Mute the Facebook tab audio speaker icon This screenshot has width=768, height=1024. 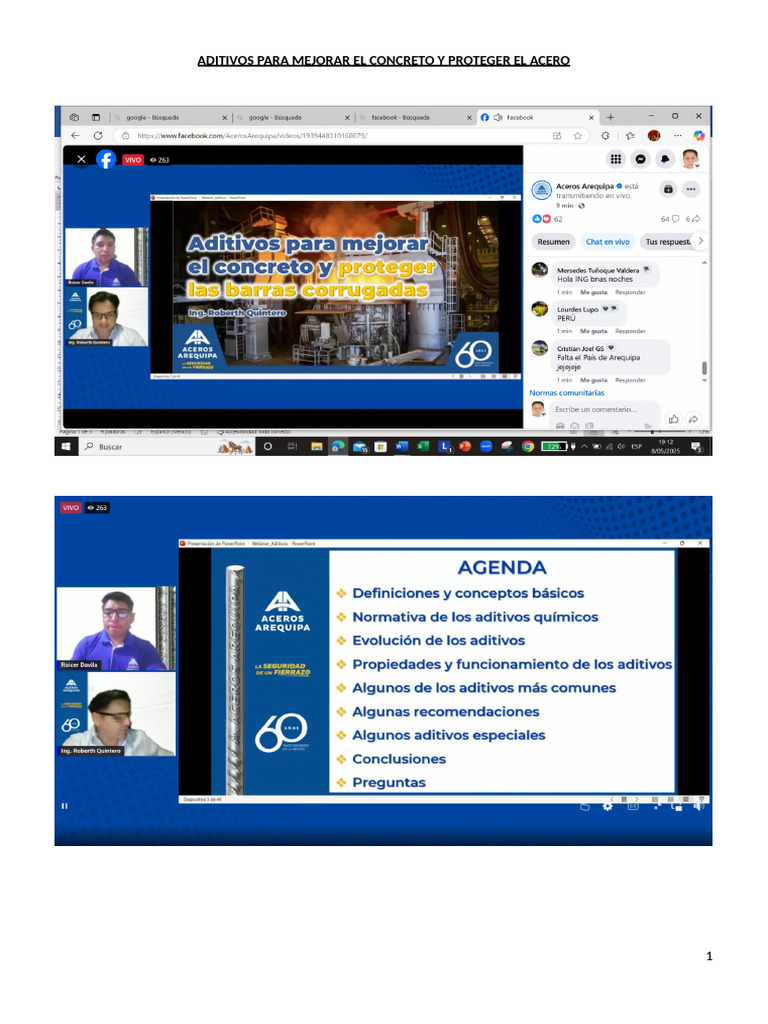(498, 118)
